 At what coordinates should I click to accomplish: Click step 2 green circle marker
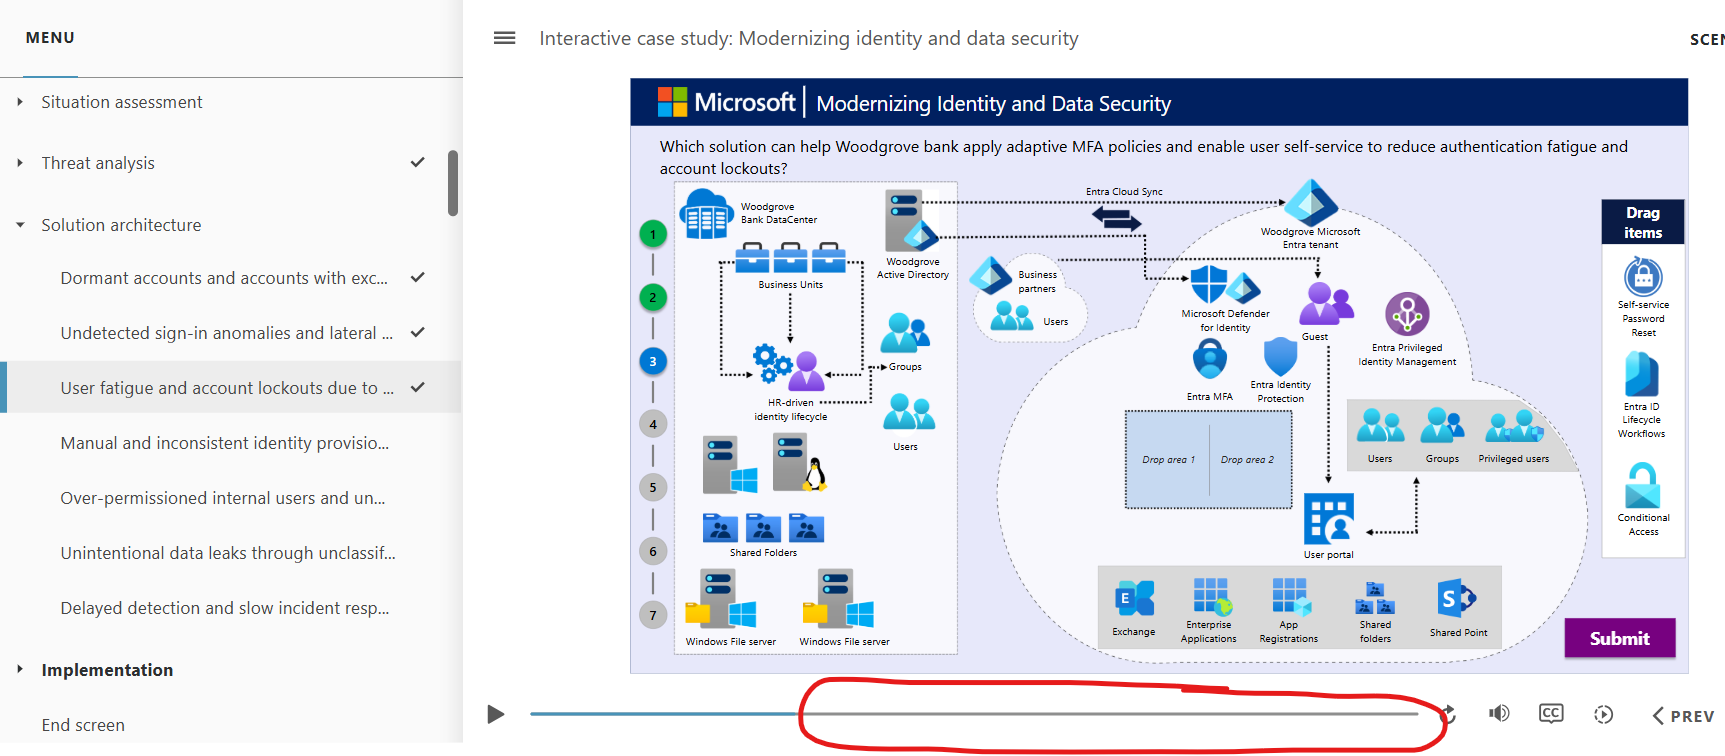point(653,297)
